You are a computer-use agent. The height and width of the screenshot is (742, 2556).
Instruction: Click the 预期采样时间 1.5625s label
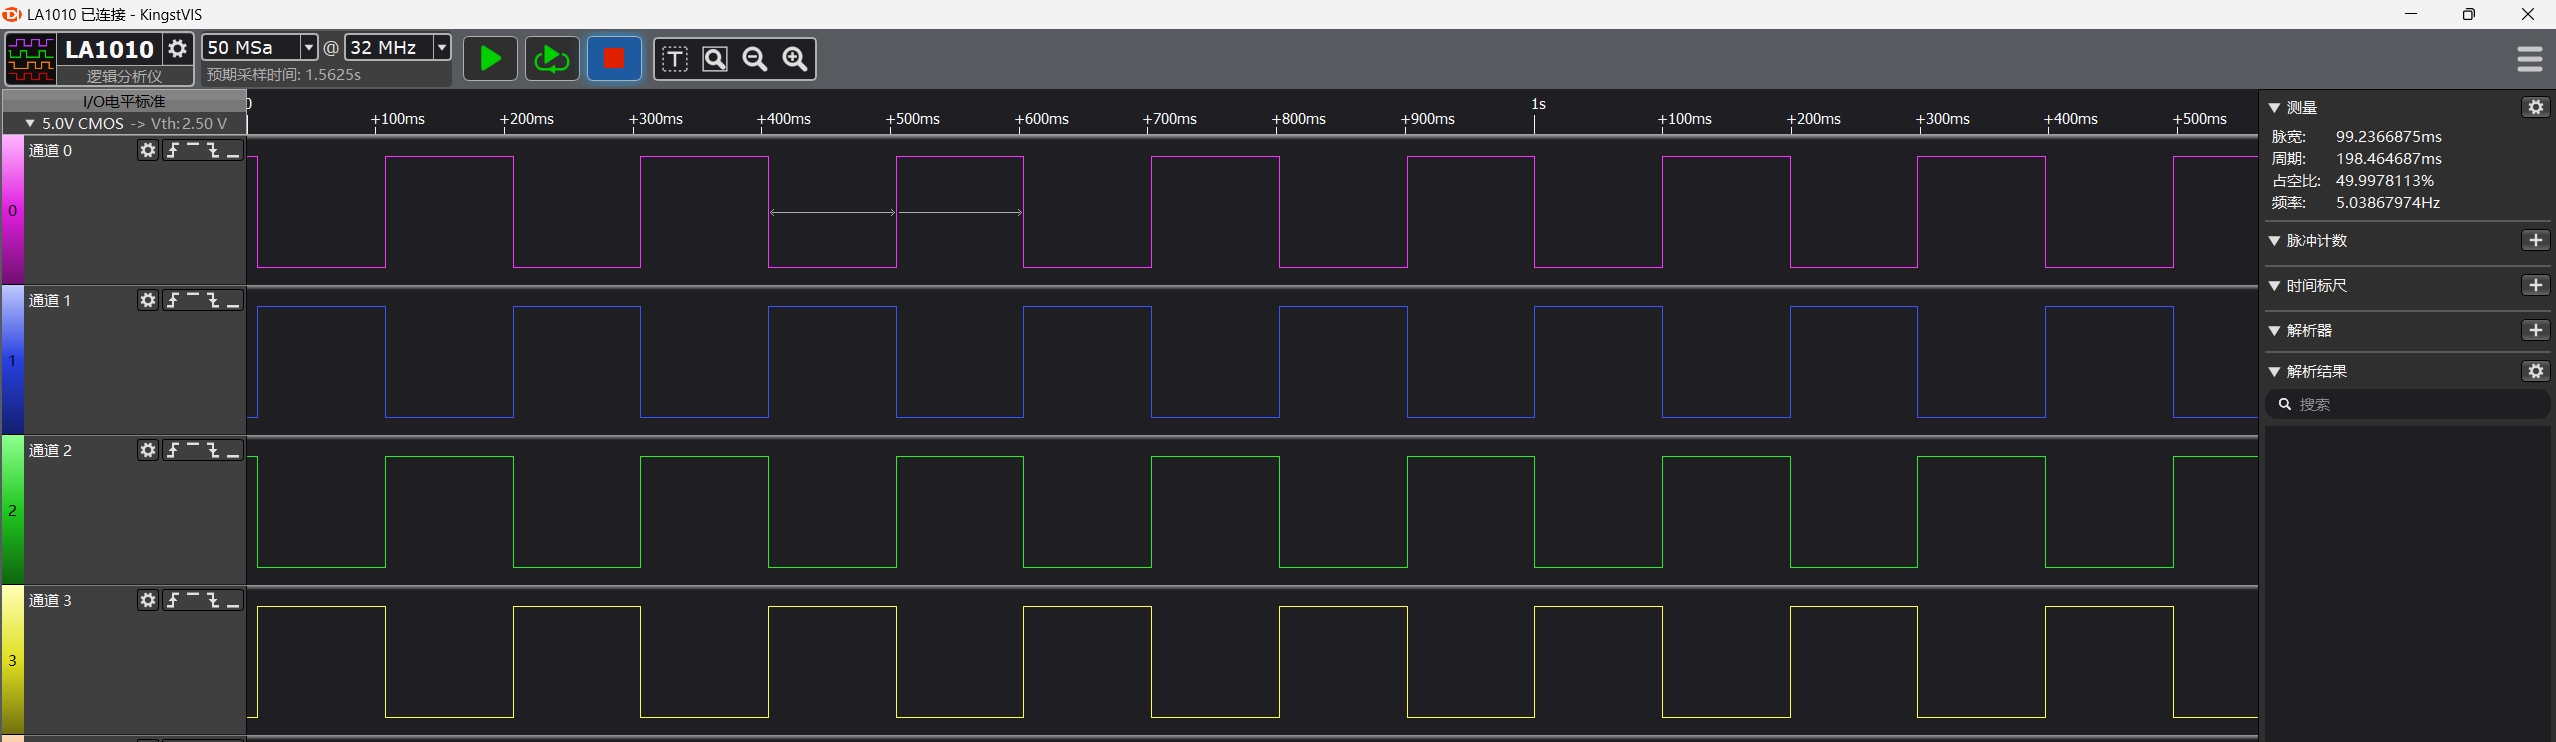[x=284, y=75]
